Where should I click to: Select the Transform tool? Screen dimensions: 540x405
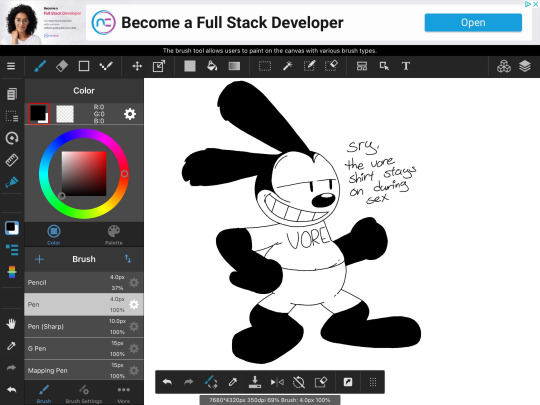(159, 66)
